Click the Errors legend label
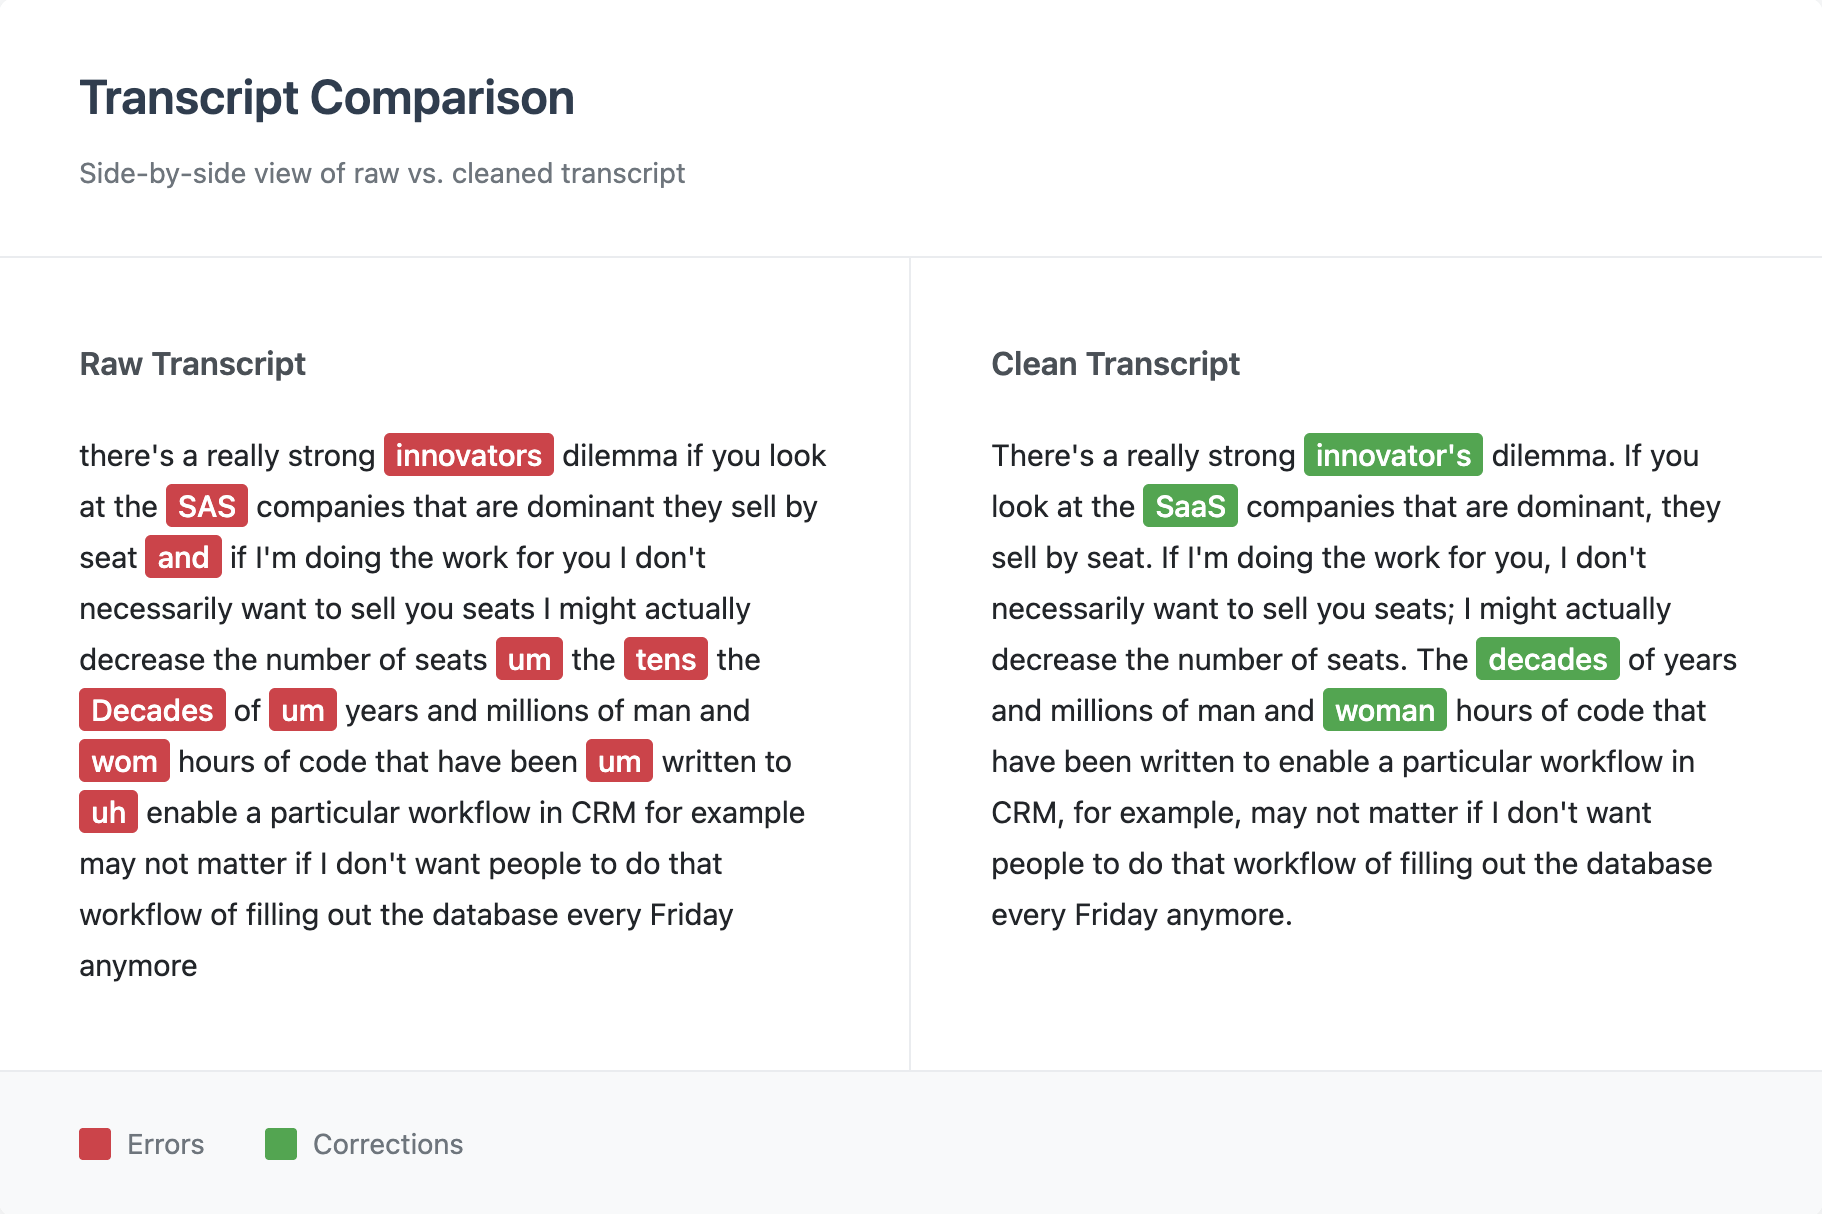 click(165, 1144)
